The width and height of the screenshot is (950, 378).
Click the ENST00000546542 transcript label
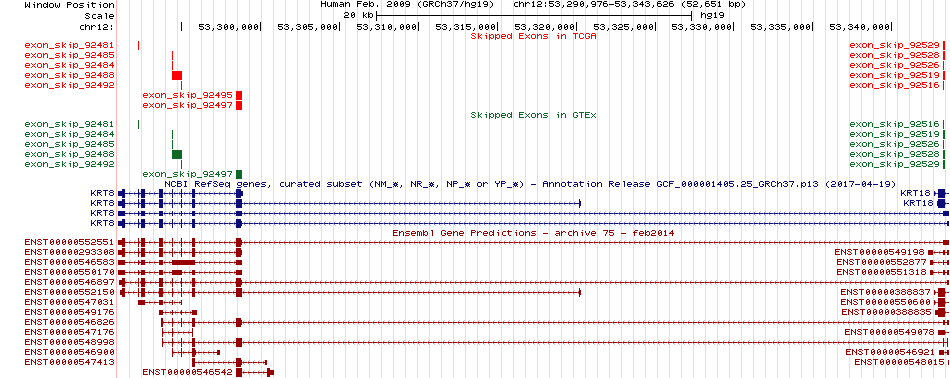click(x=187, y=373)
